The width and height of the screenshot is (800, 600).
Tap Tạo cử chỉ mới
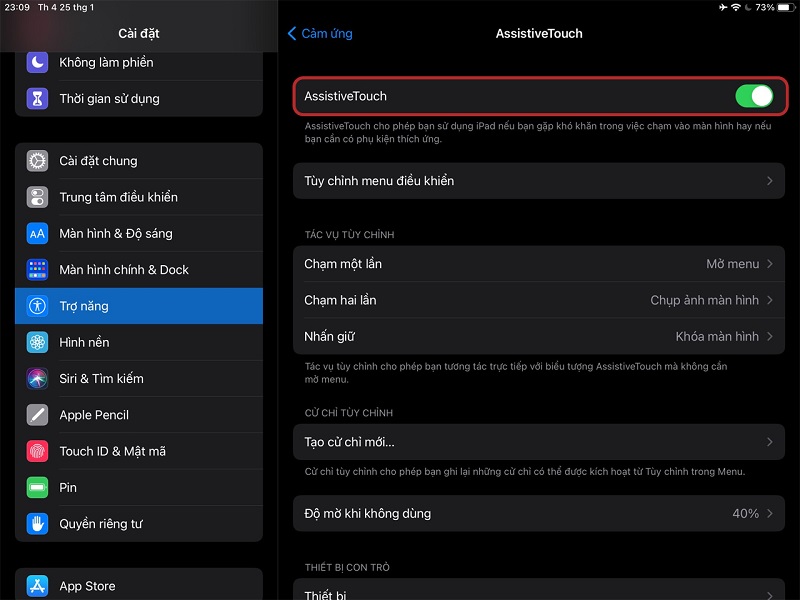538,442
